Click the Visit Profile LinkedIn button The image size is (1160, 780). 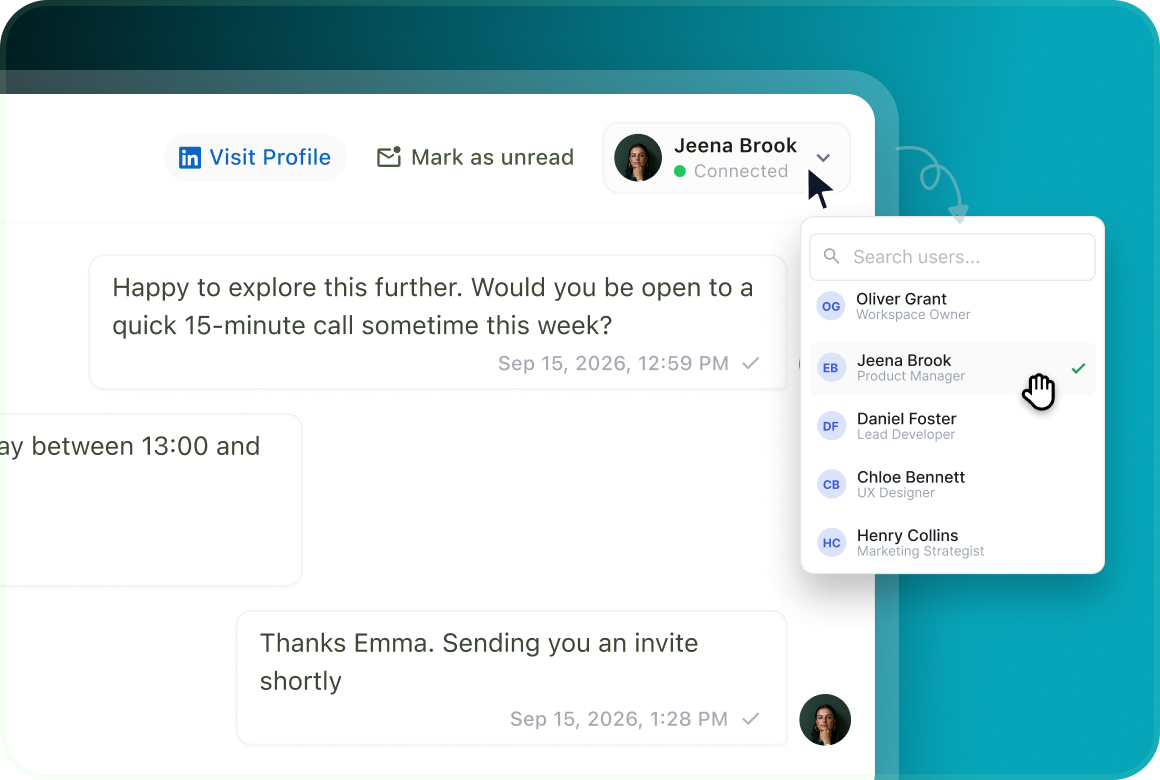pos(255,158)
